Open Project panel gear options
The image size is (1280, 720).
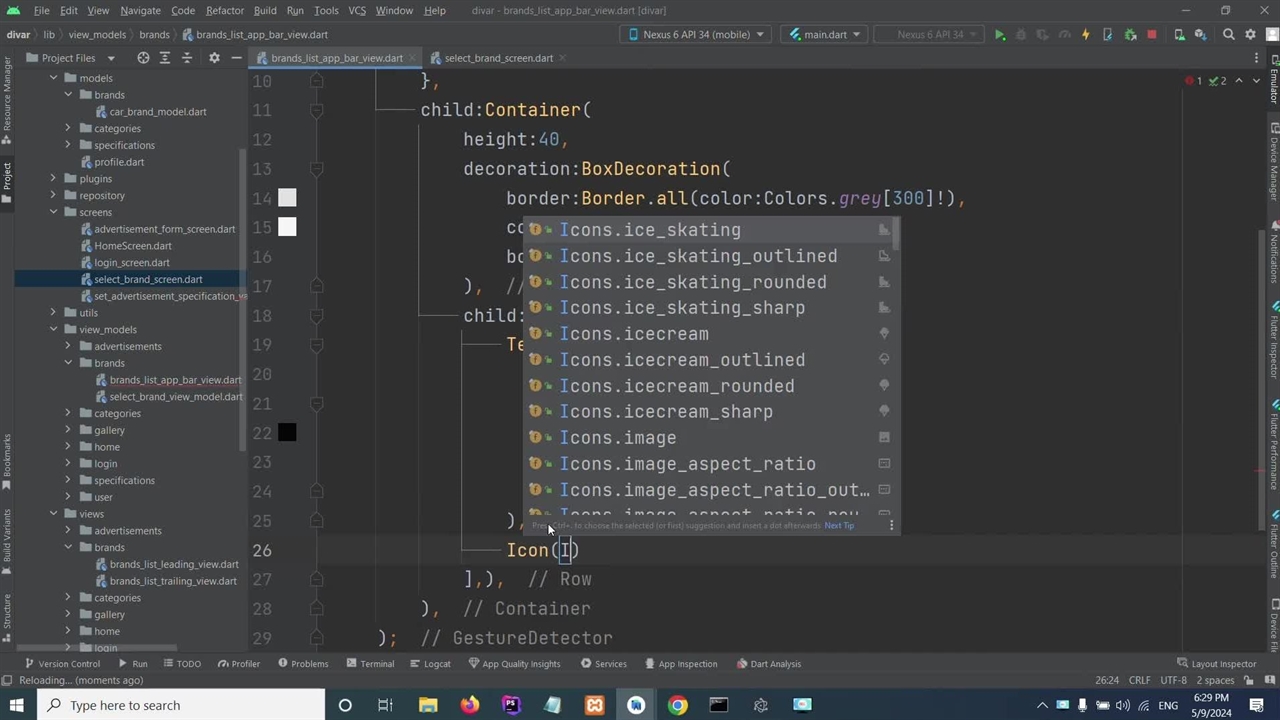click(x=214, y=58)
